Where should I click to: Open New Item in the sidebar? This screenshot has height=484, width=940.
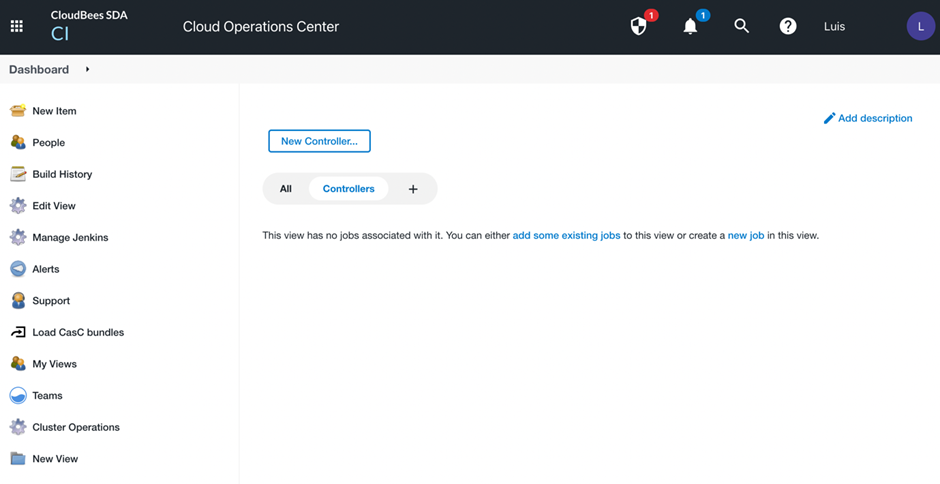[55, 111]
